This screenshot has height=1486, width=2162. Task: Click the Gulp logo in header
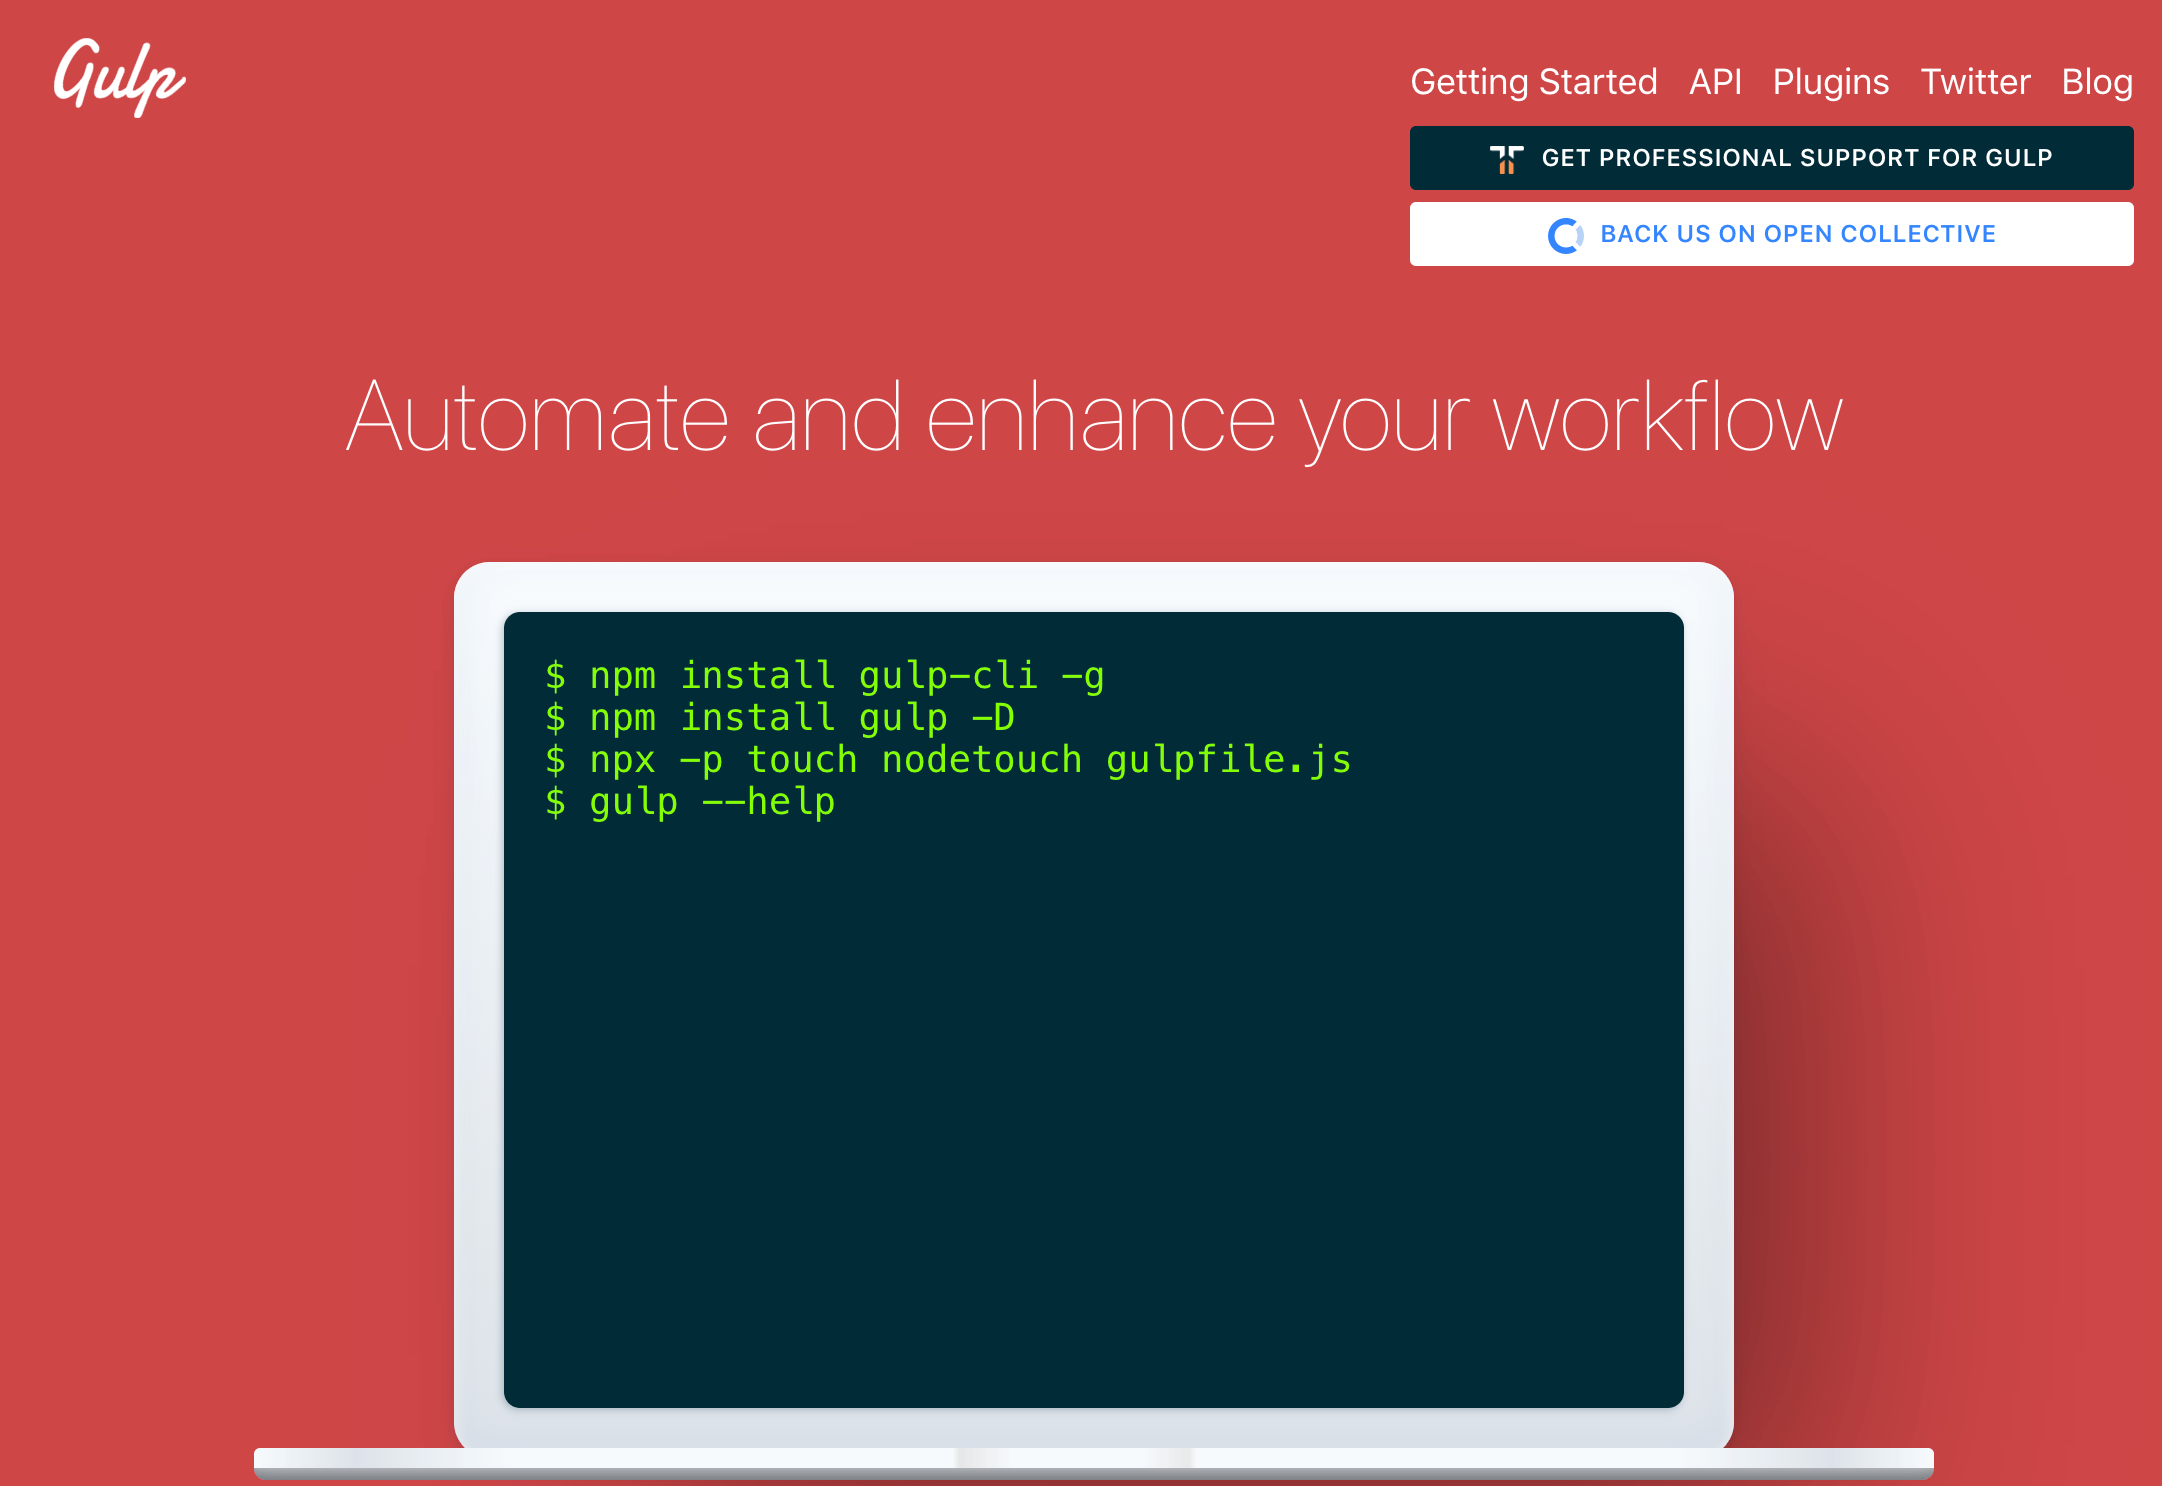coord(119,77)
